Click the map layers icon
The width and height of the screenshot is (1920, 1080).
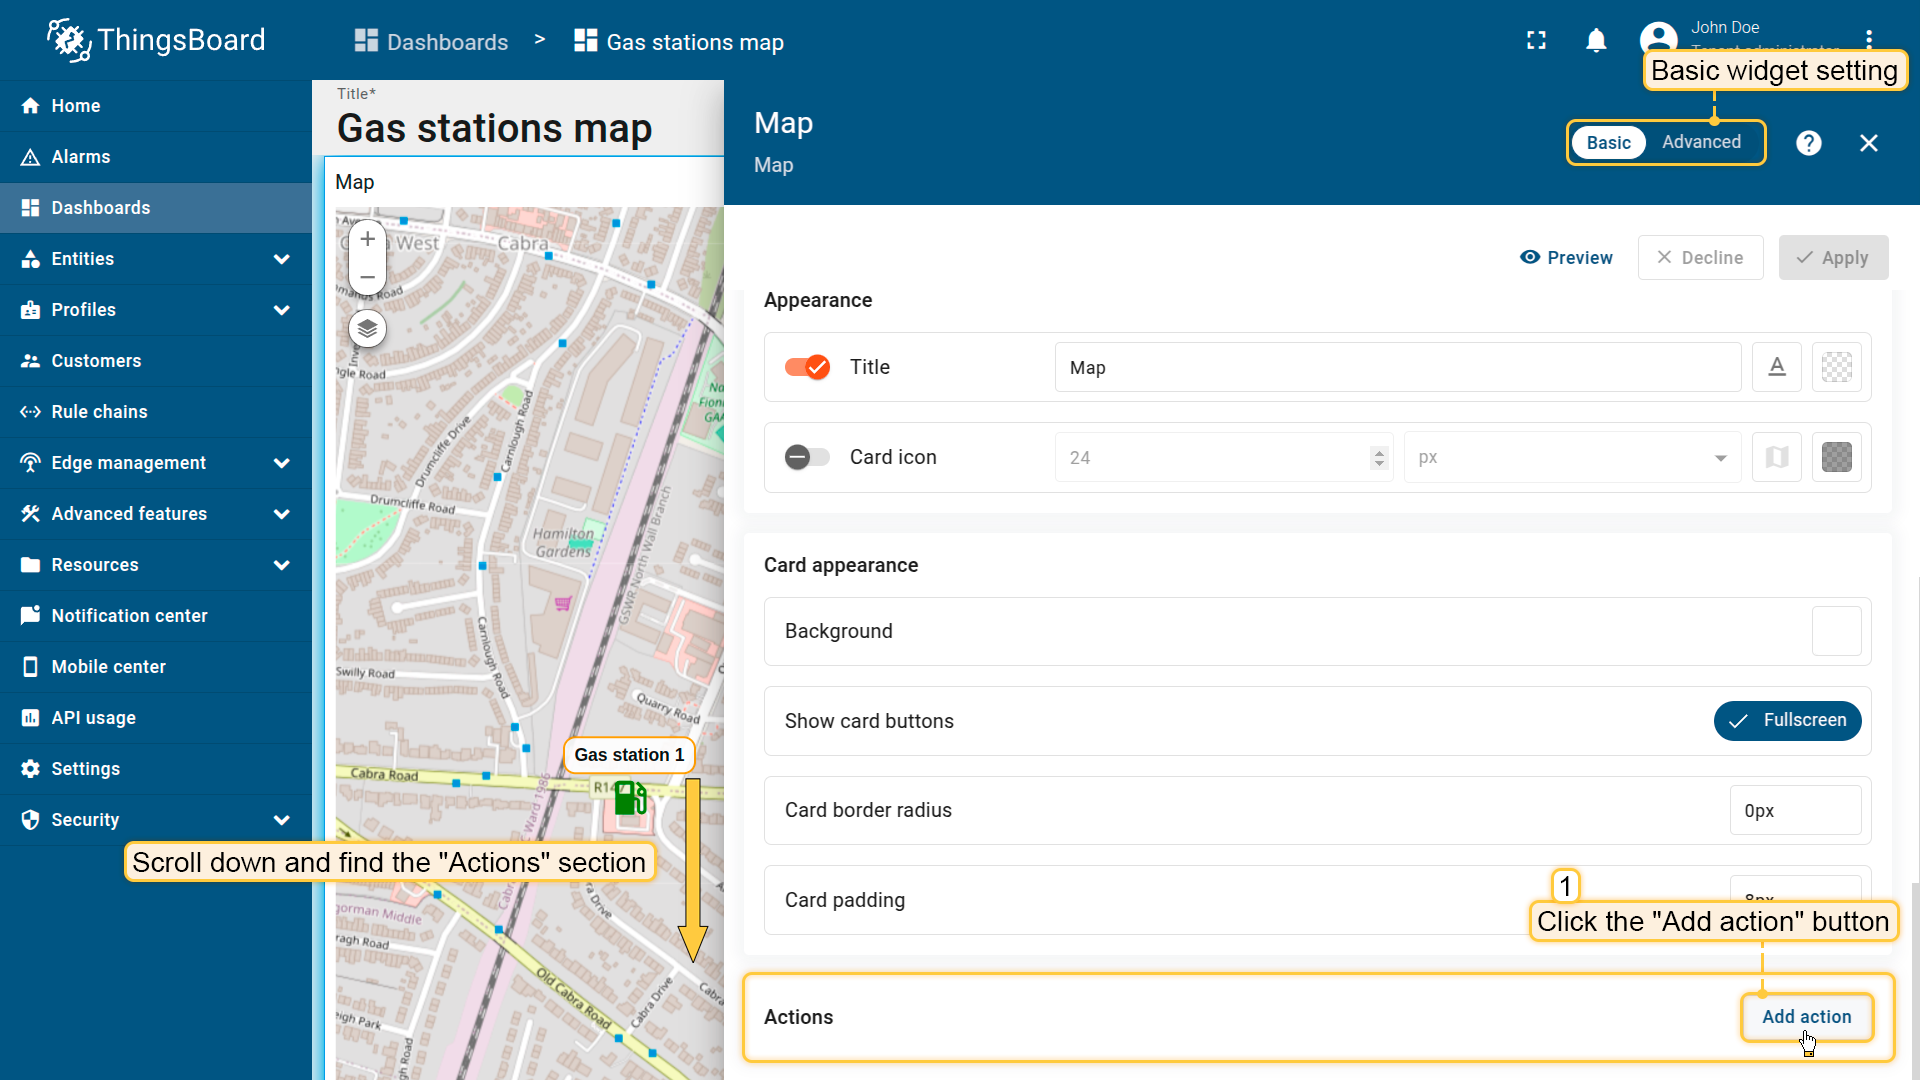(x=367, y=328)
